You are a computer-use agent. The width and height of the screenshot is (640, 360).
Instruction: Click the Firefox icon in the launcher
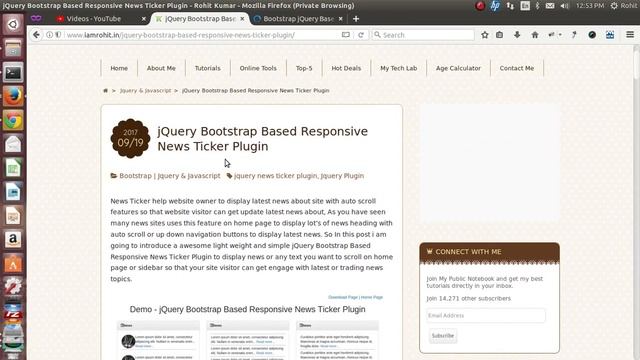tap(13, 96)
